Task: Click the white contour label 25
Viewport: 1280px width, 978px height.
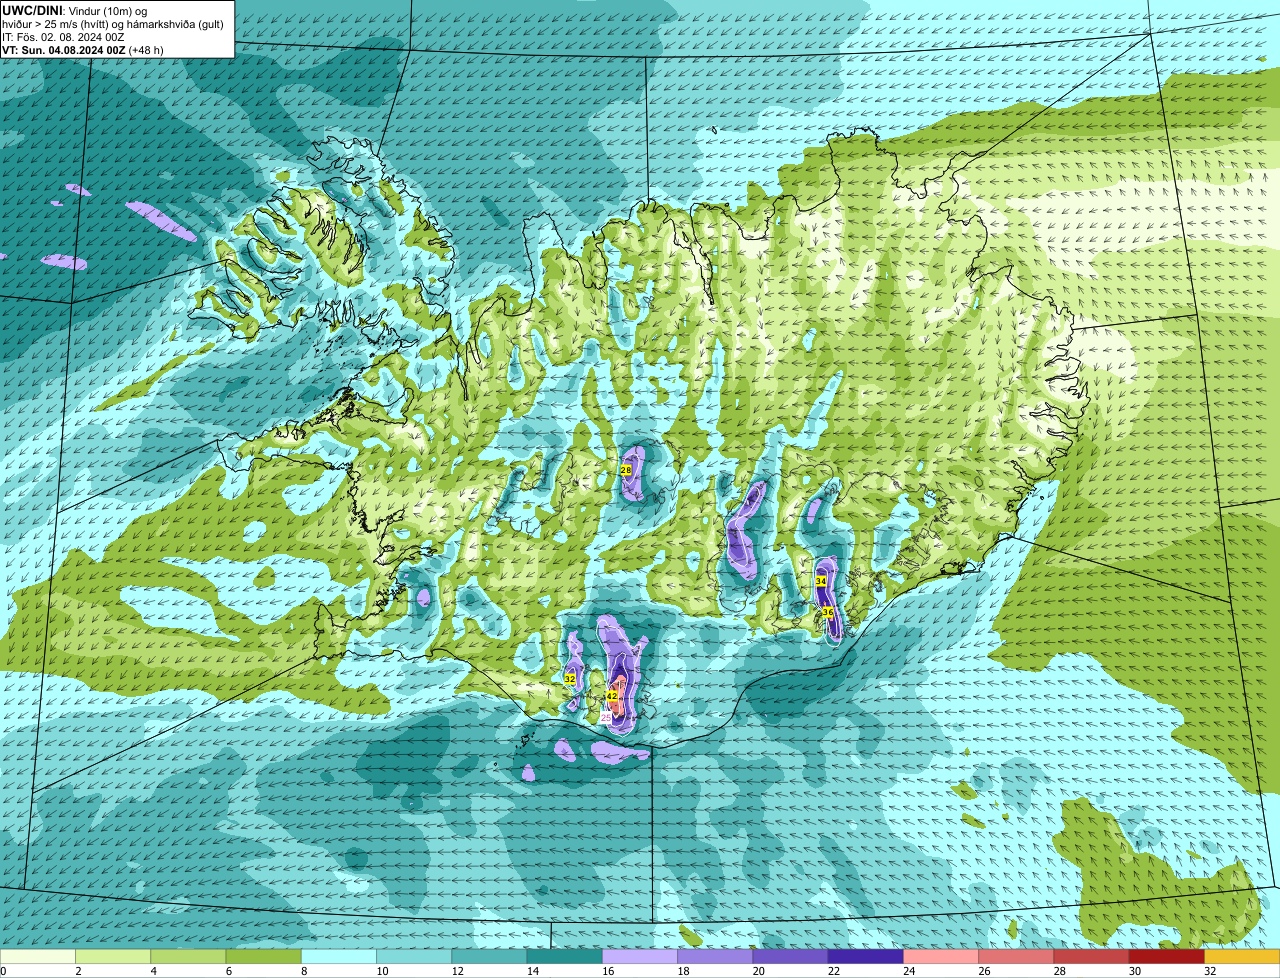Action: [606, 718]
